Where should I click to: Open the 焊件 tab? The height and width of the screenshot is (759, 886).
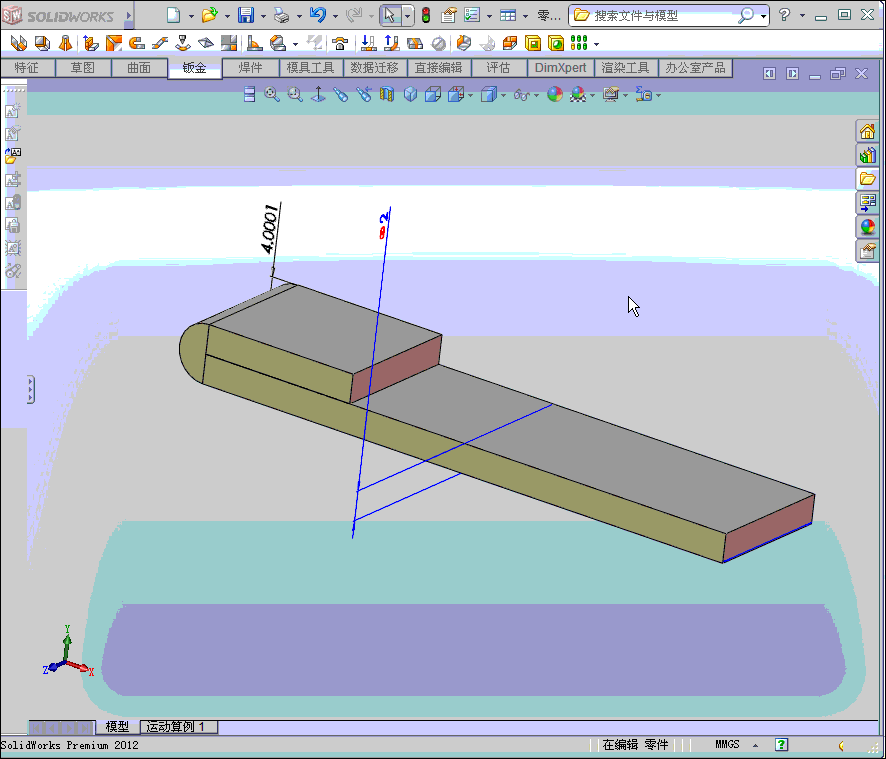point(250,68)
